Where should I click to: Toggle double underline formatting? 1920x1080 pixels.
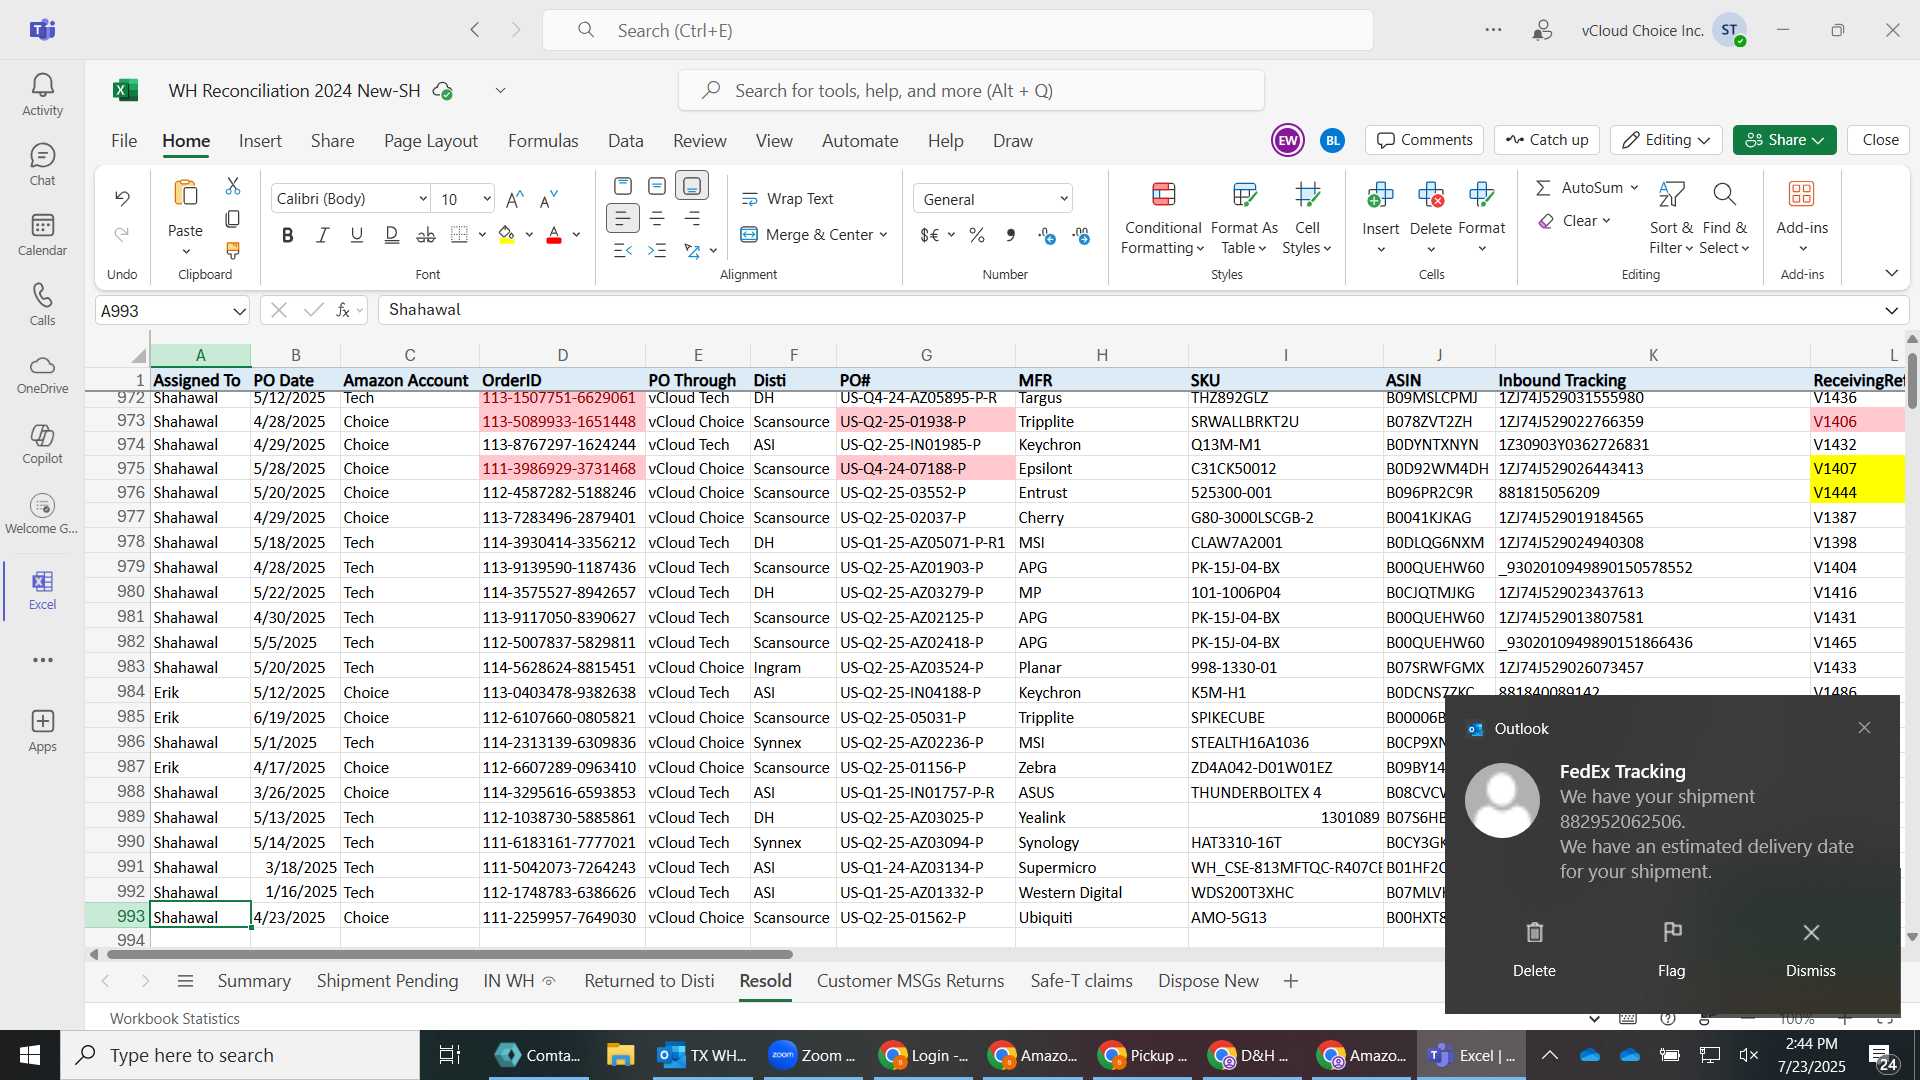click(x=391, y=235)
